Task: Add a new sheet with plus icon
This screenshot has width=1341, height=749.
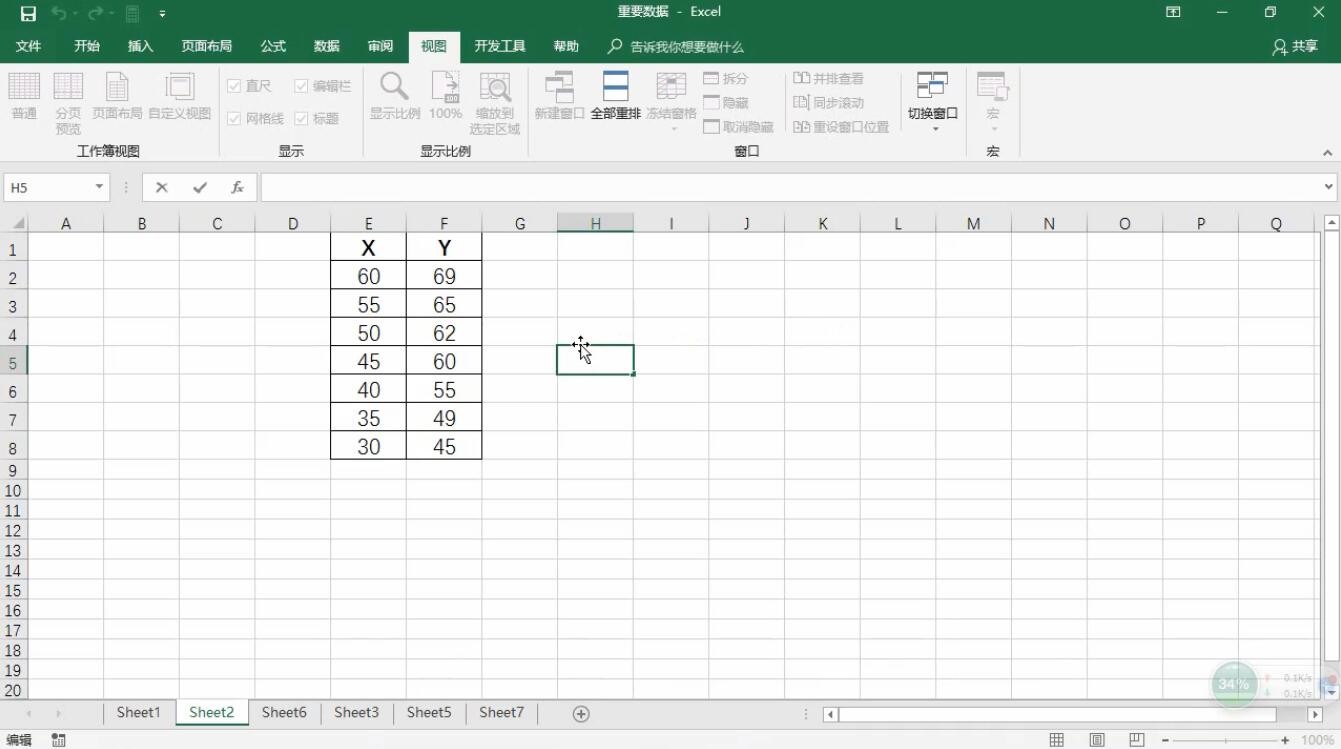Action: [581, 713]
